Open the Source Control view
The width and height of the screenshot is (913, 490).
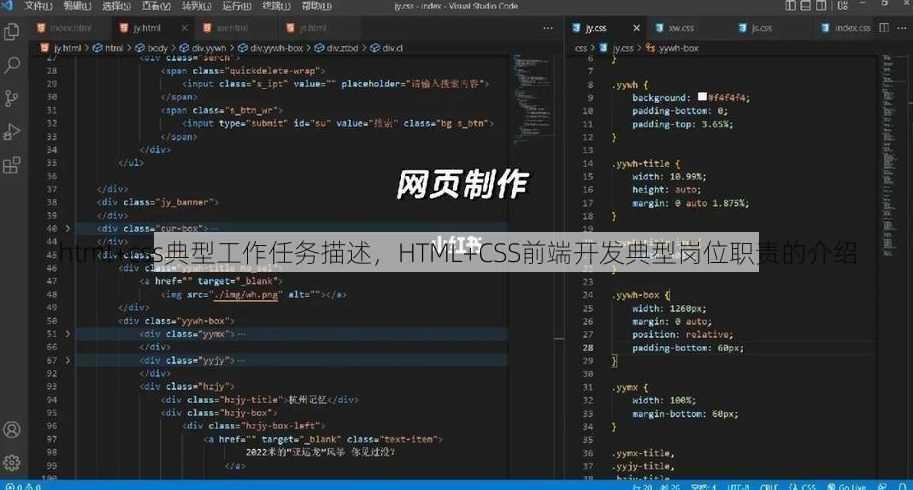[12, 98]
